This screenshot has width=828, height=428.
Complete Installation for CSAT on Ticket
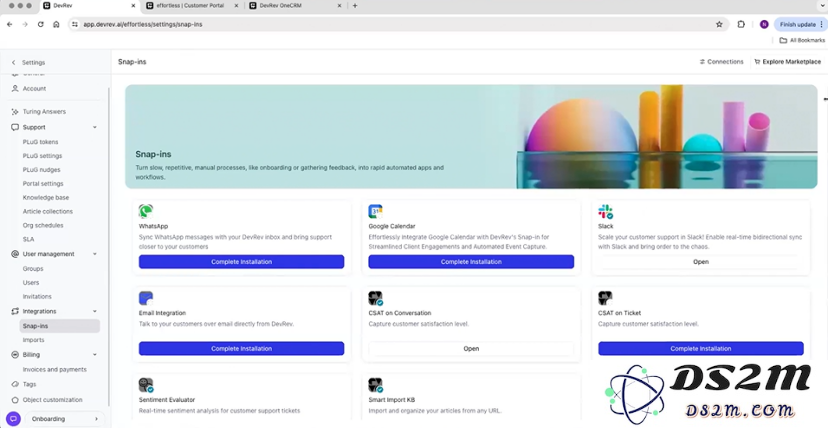click(x=701, y=348)
